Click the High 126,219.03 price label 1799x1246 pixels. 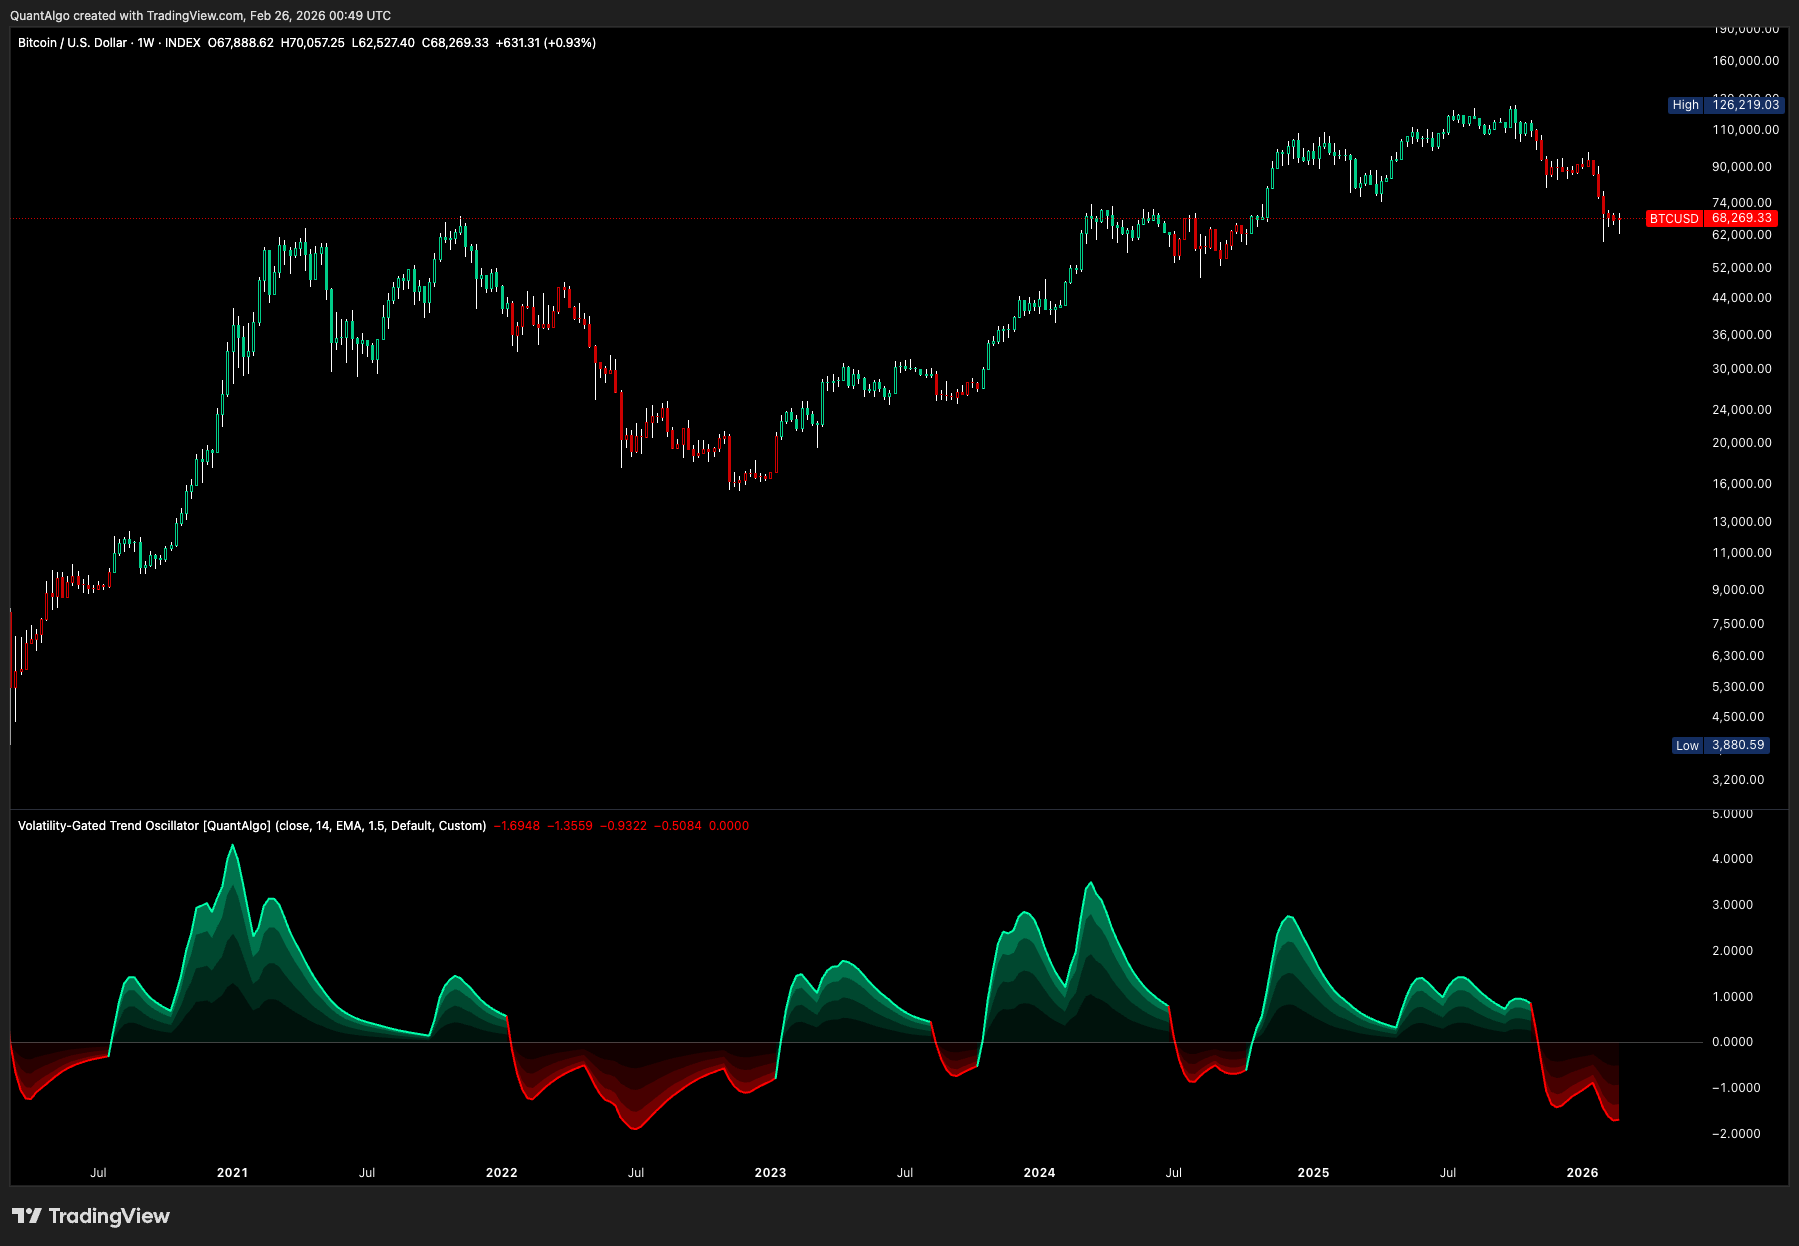pos(1726,105)
